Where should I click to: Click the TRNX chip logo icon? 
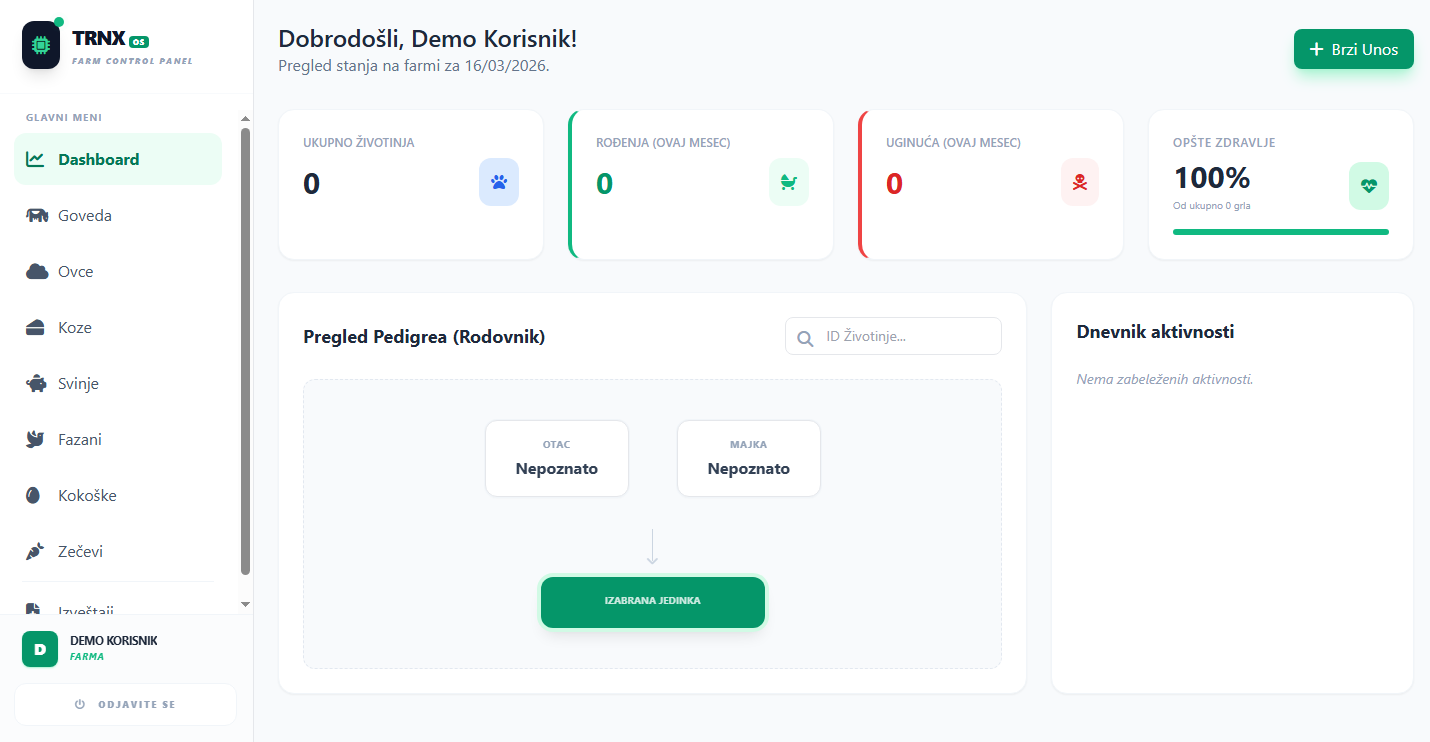coord(41,45)
